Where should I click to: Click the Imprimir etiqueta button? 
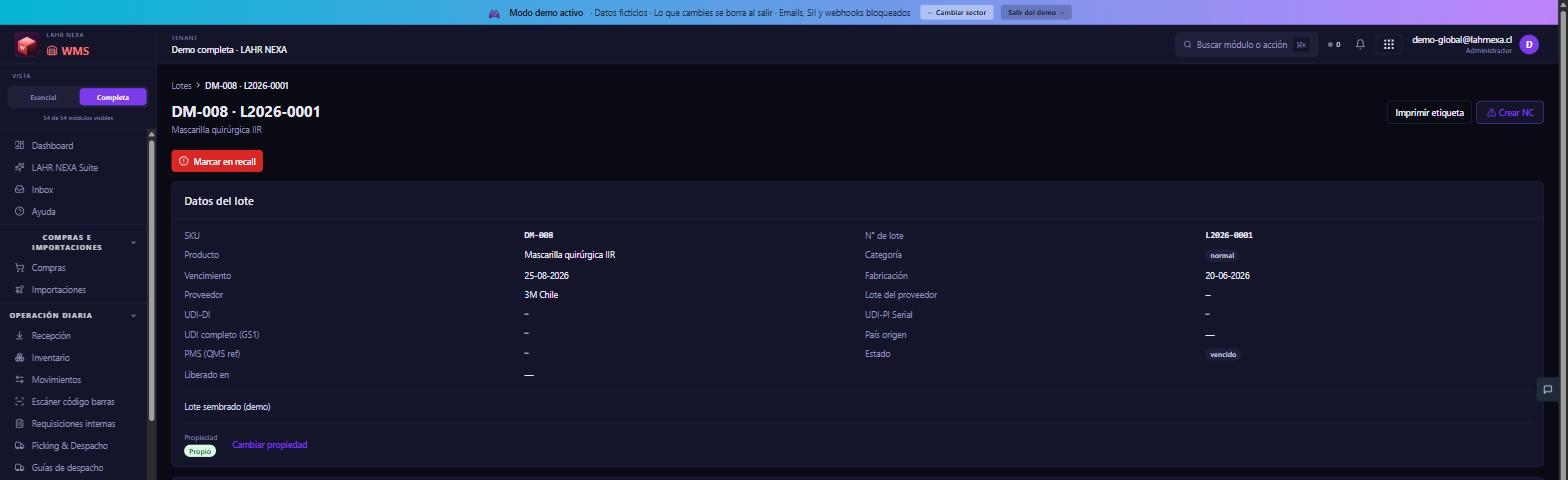[x=1429, y=113]
